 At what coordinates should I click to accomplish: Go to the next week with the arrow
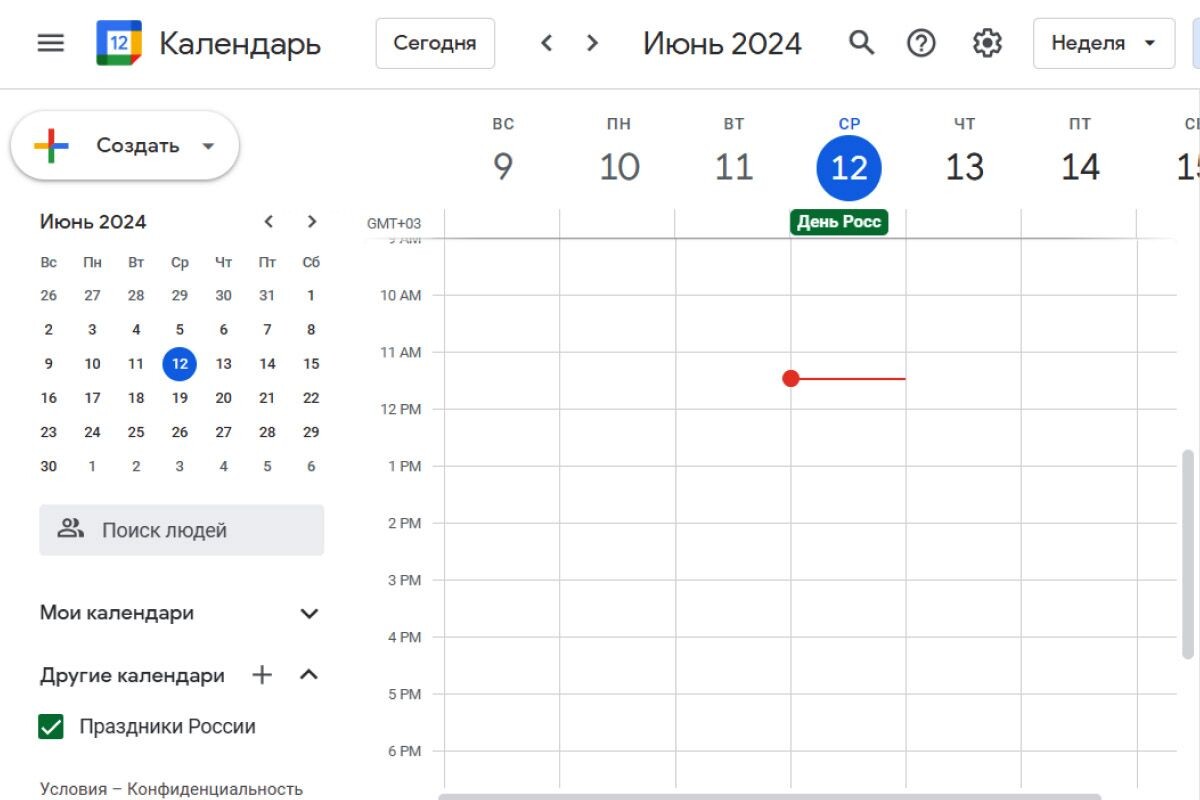click(x=592, y=43)
